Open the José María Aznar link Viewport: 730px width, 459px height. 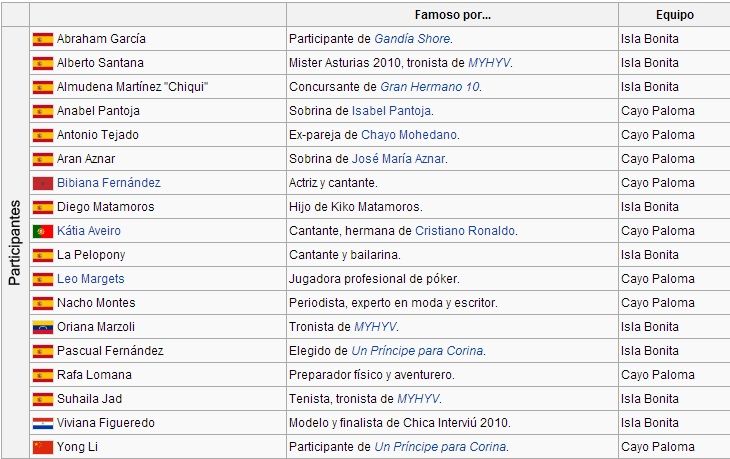[x=398, y=159]
